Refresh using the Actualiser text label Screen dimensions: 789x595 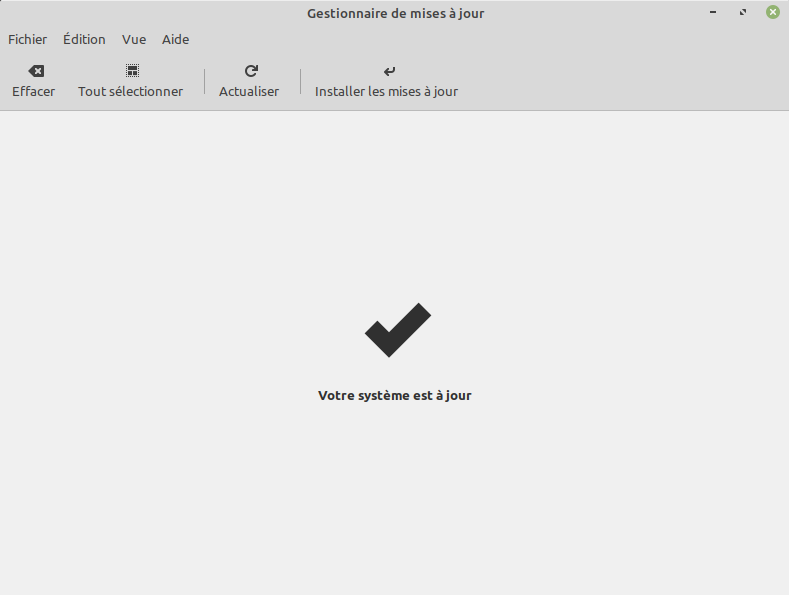(249, 91)
